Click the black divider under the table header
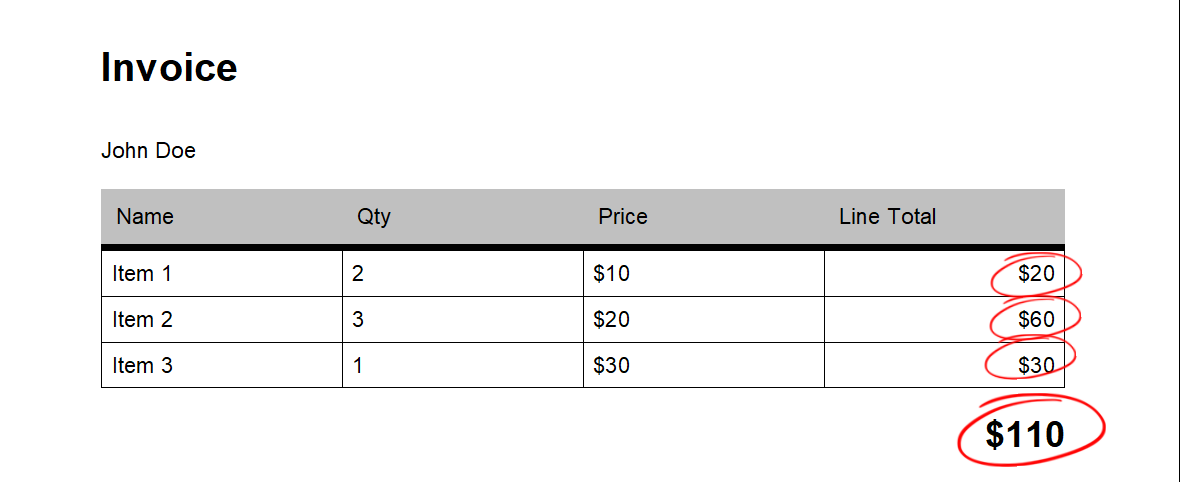Viewport: 1180px width, 482px height. pos(583,247)
